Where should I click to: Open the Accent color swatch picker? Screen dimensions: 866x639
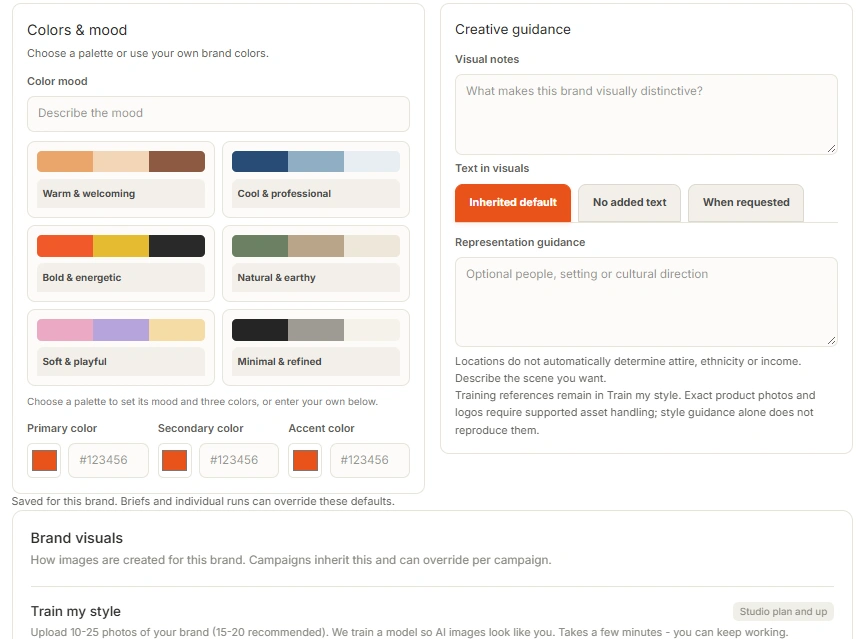pos(305,460)
